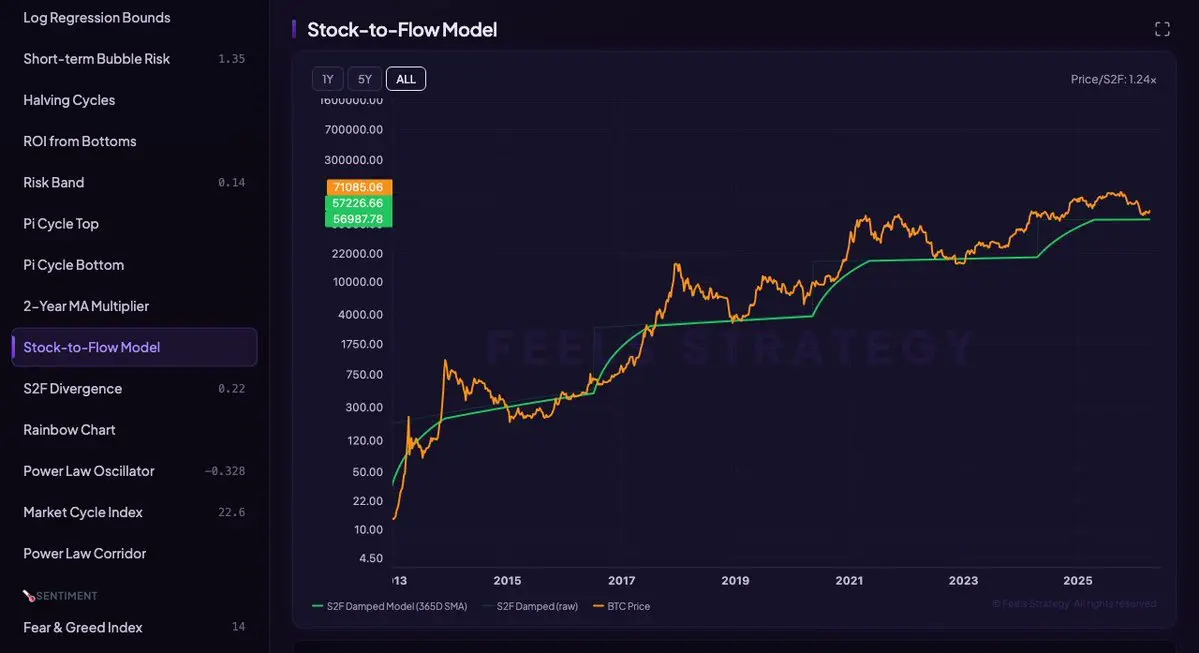
Task: Open the Fear & Greed Index
Action: tap(83, 628)
